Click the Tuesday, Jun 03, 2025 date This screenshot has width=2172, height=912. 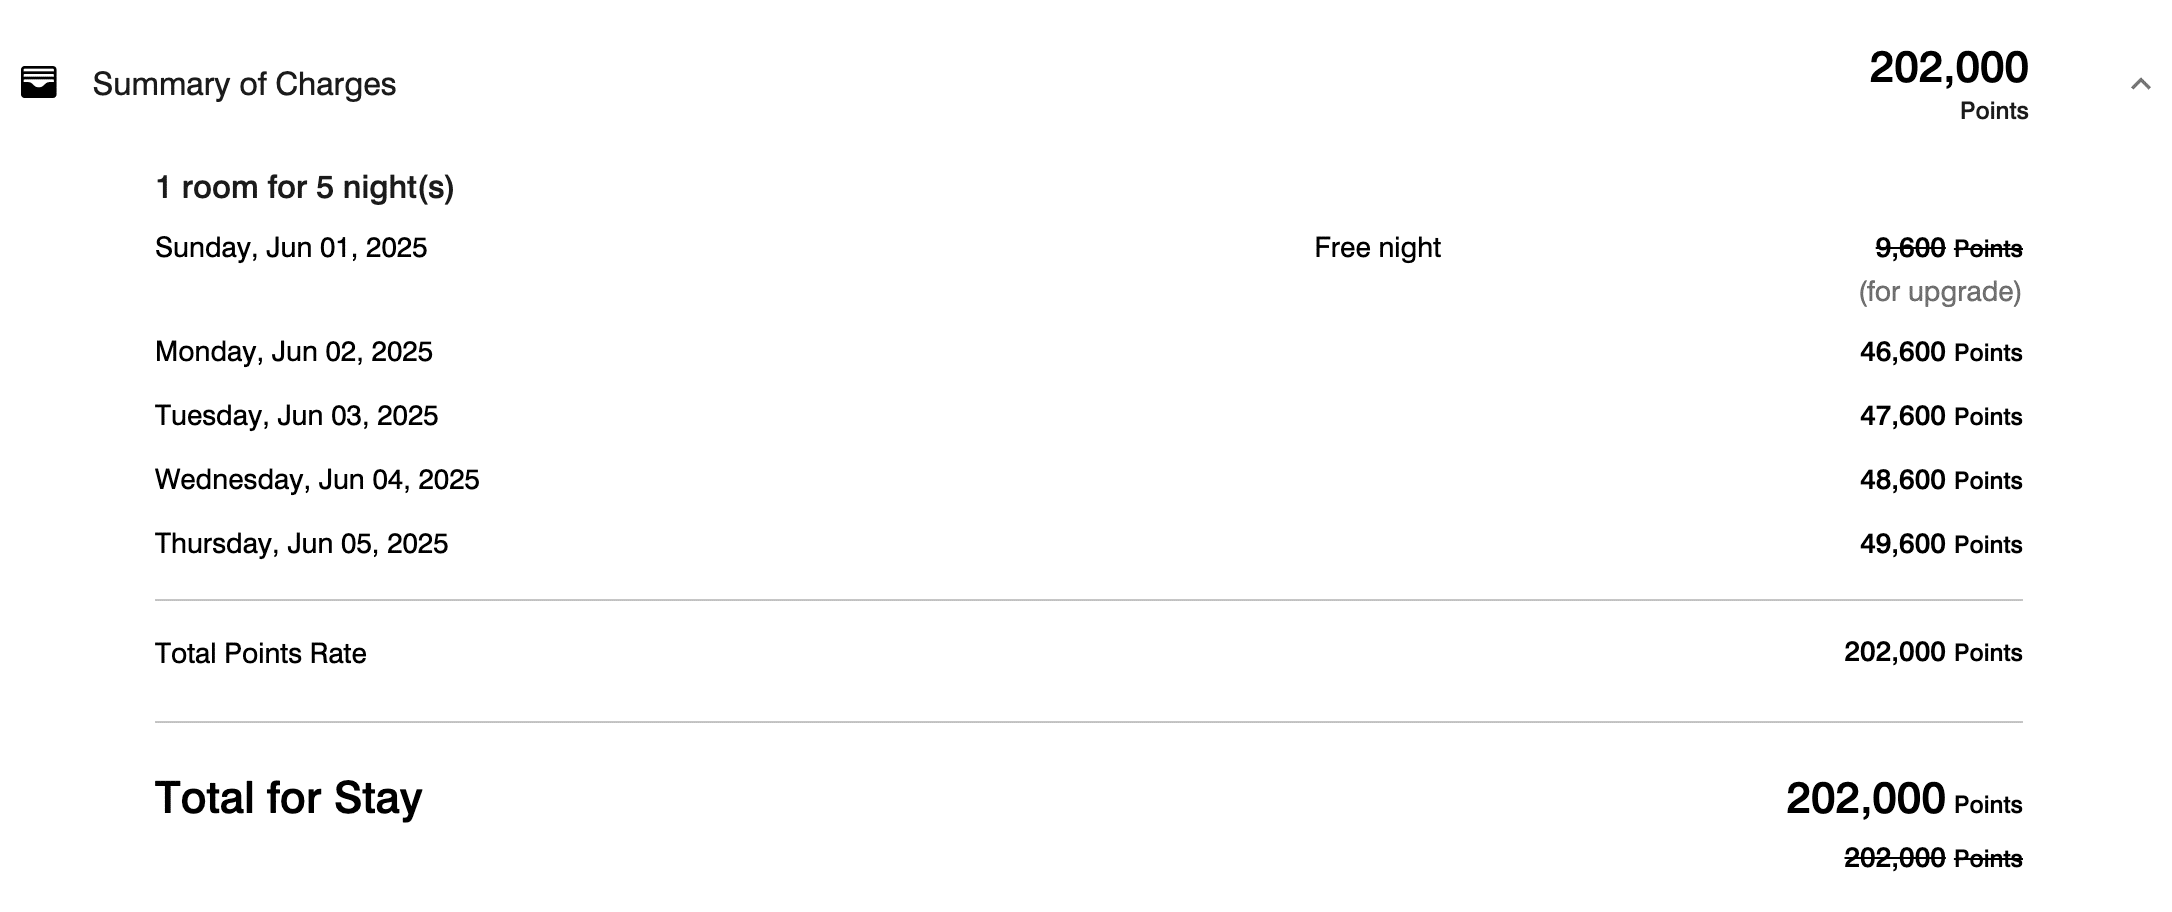296,416
